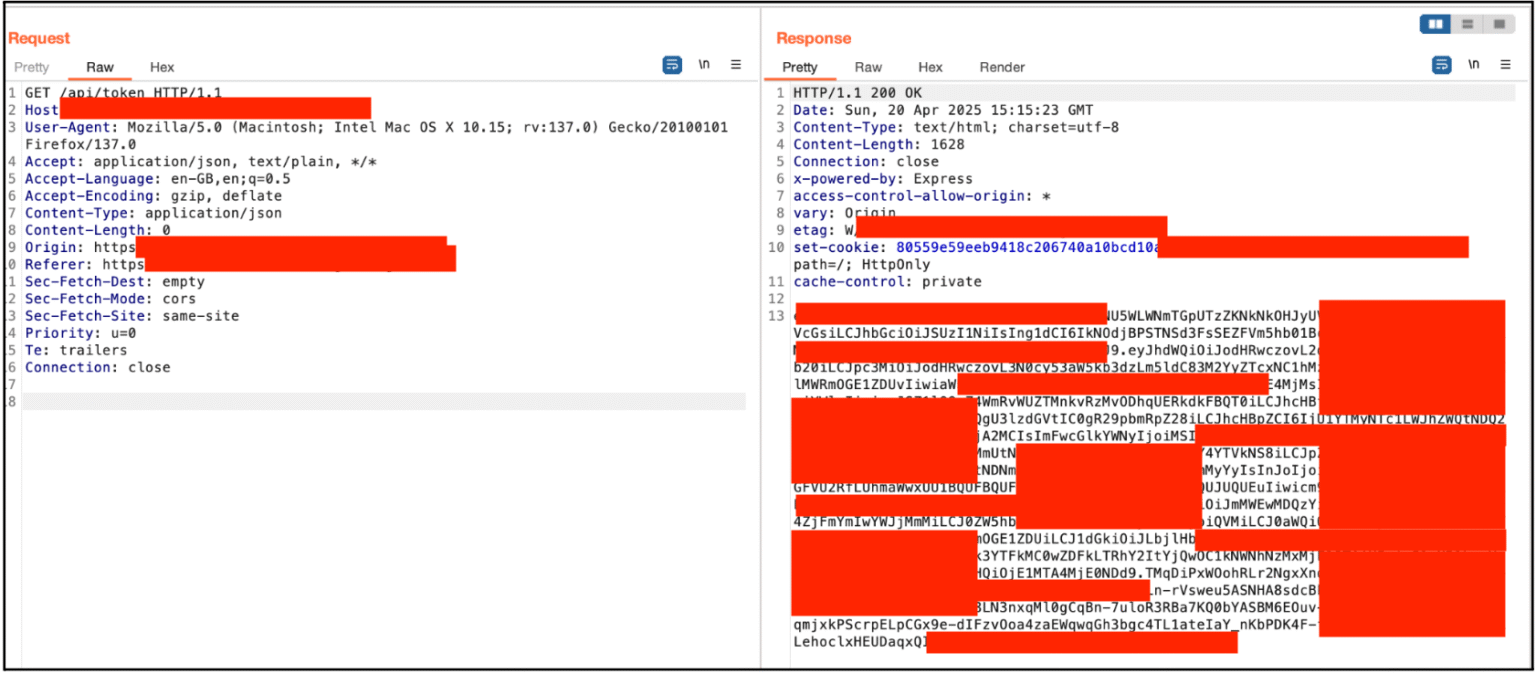This screenshot has width=1536, height=674.
Task: Click the 'Sec-Fetch-Mode: cors' line
Action: tap(111, 298)
